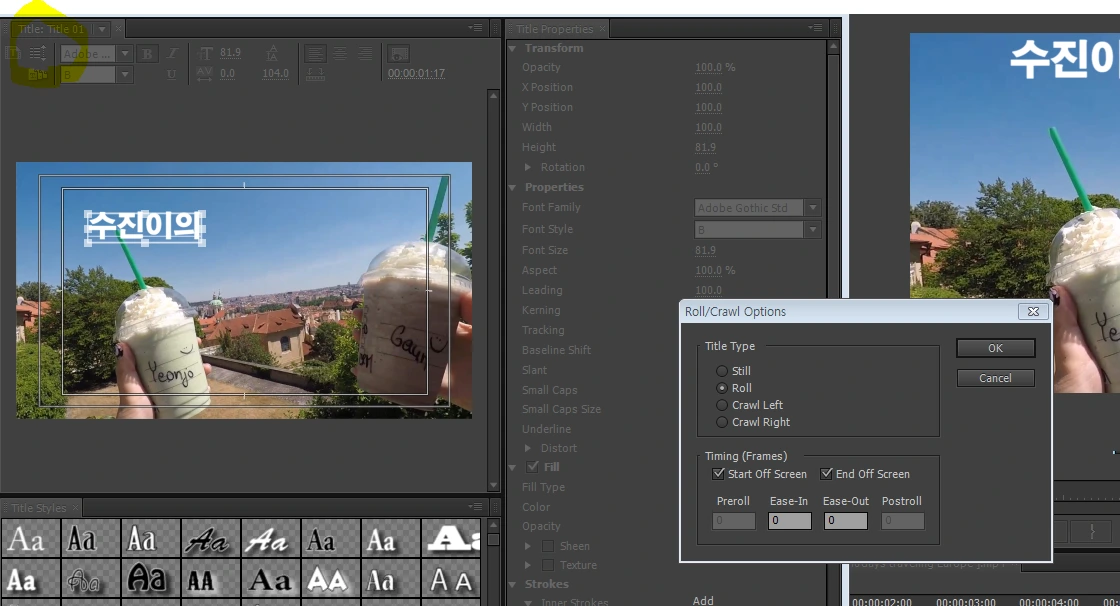Toggle the Fill checkbox in Title Properties
Viewport: 1120px width, 606px height.
point(532,467)
